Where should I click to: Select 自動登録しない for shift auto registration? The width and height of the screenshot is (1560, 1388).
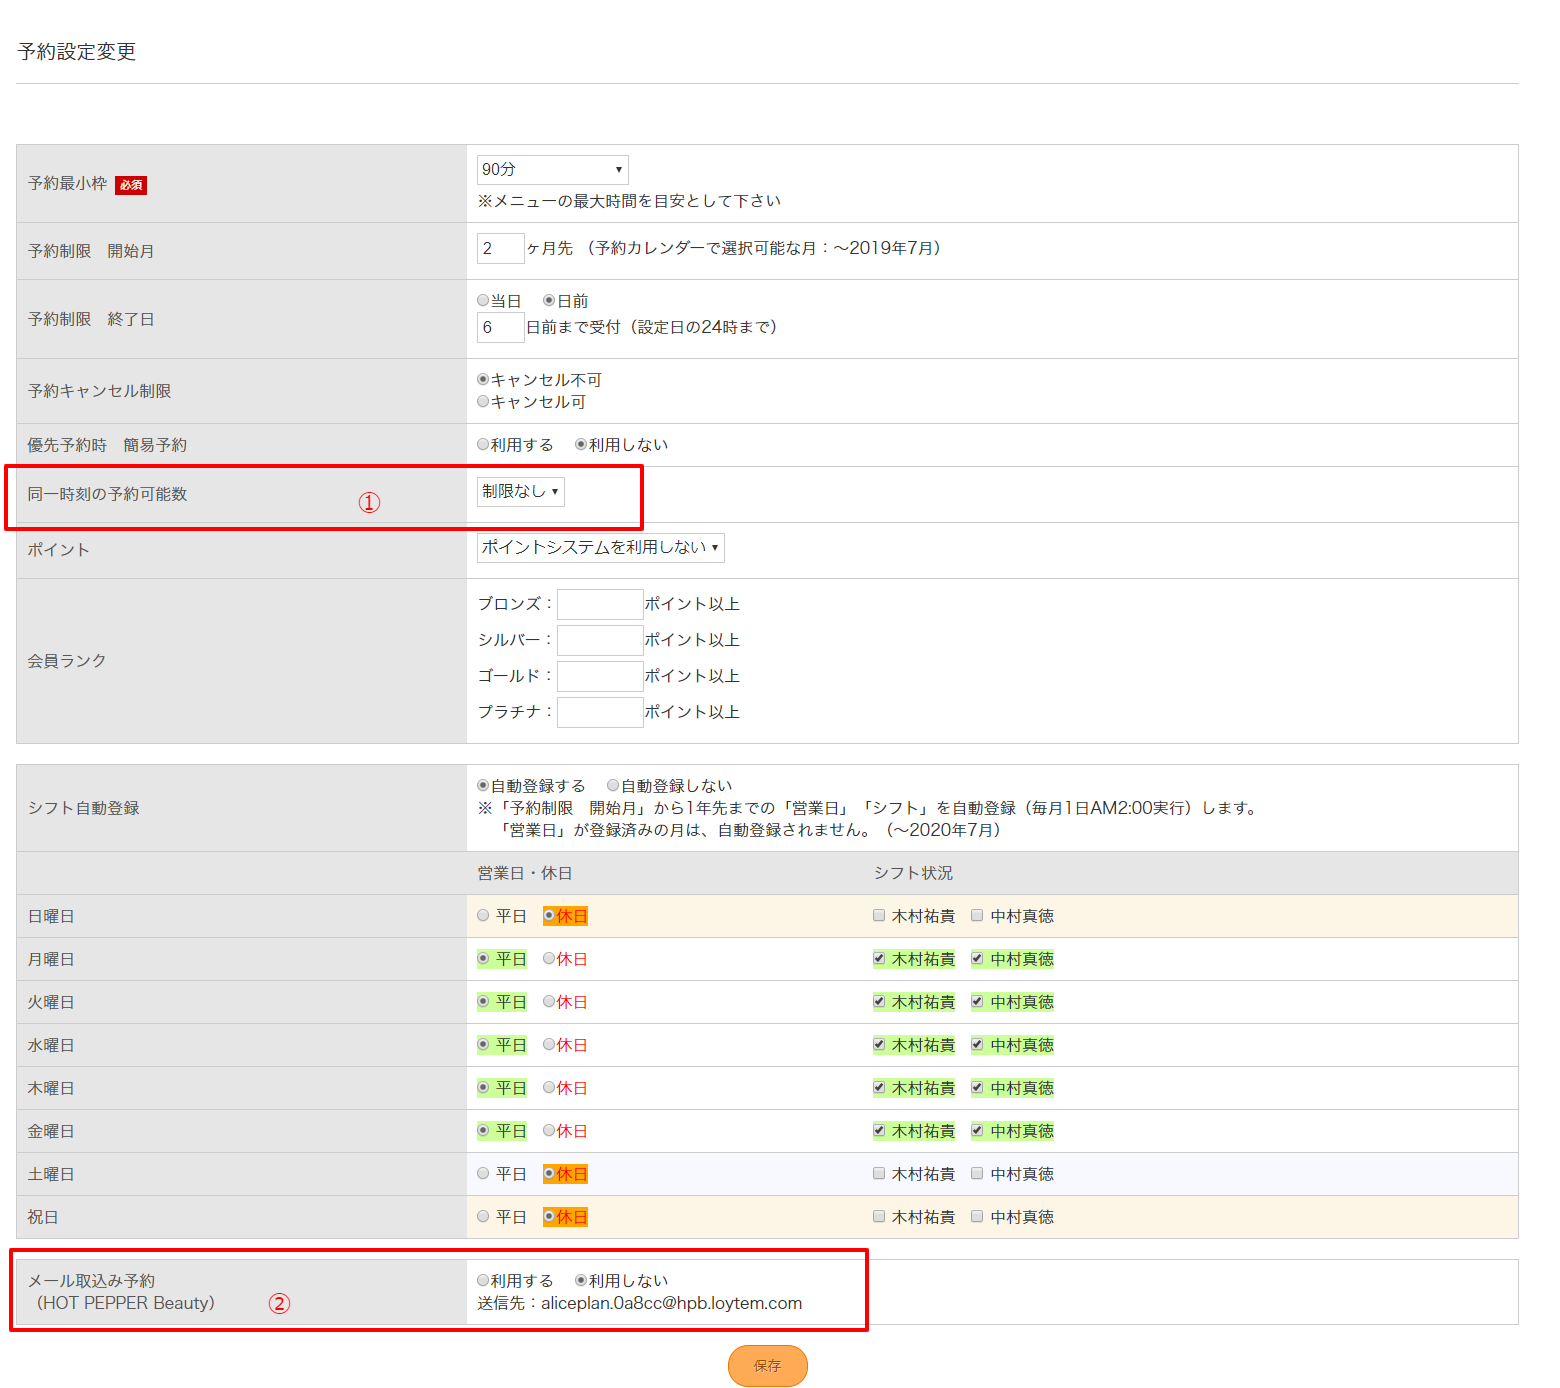pos(613,786)
